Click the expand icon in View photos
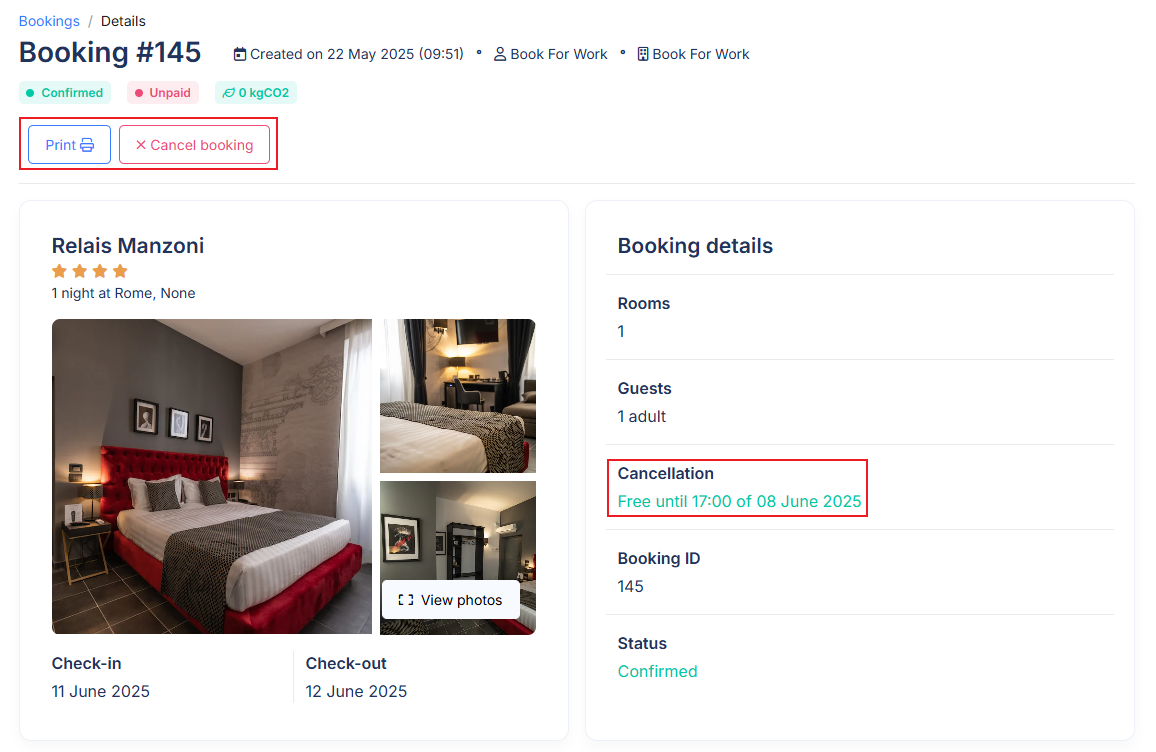 coord(405,600)
